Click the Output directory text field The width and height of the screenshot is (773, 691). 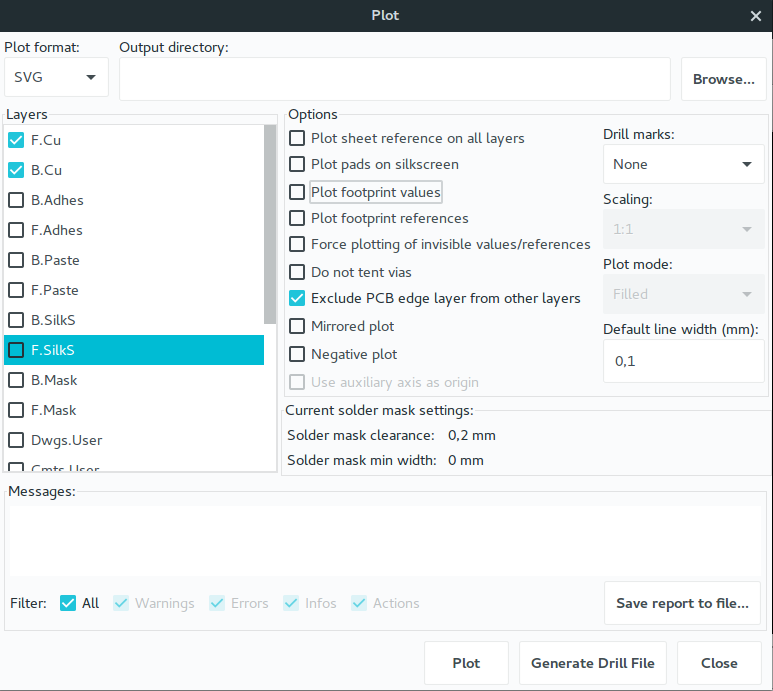pyautogui.click(x=394, y=79)
